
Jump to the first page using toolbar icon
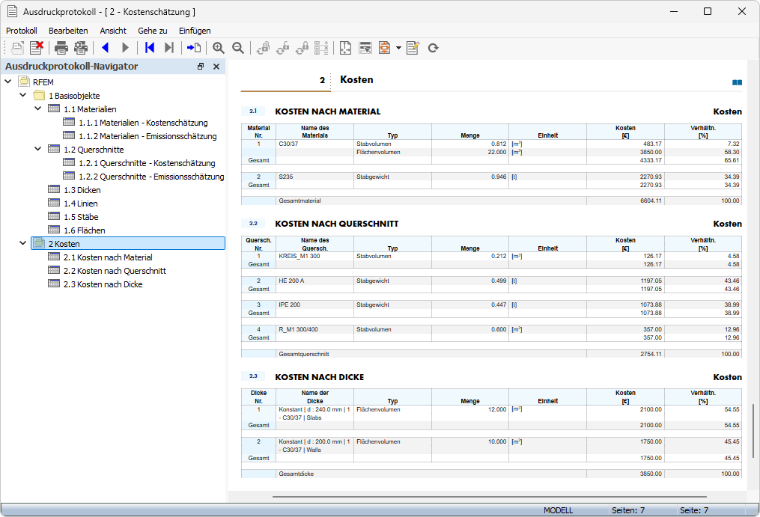[149, 47]
